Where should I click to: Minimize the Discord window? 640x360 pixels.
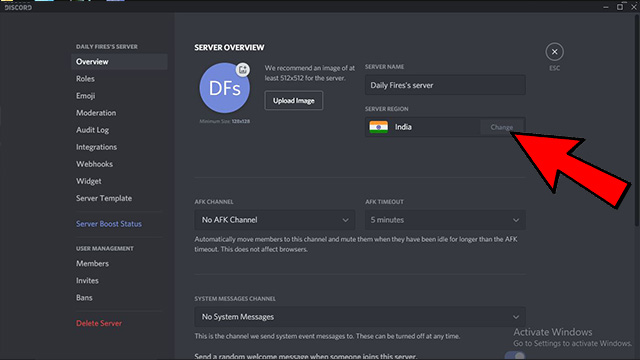pyautogui.click(x=606, y=7)
